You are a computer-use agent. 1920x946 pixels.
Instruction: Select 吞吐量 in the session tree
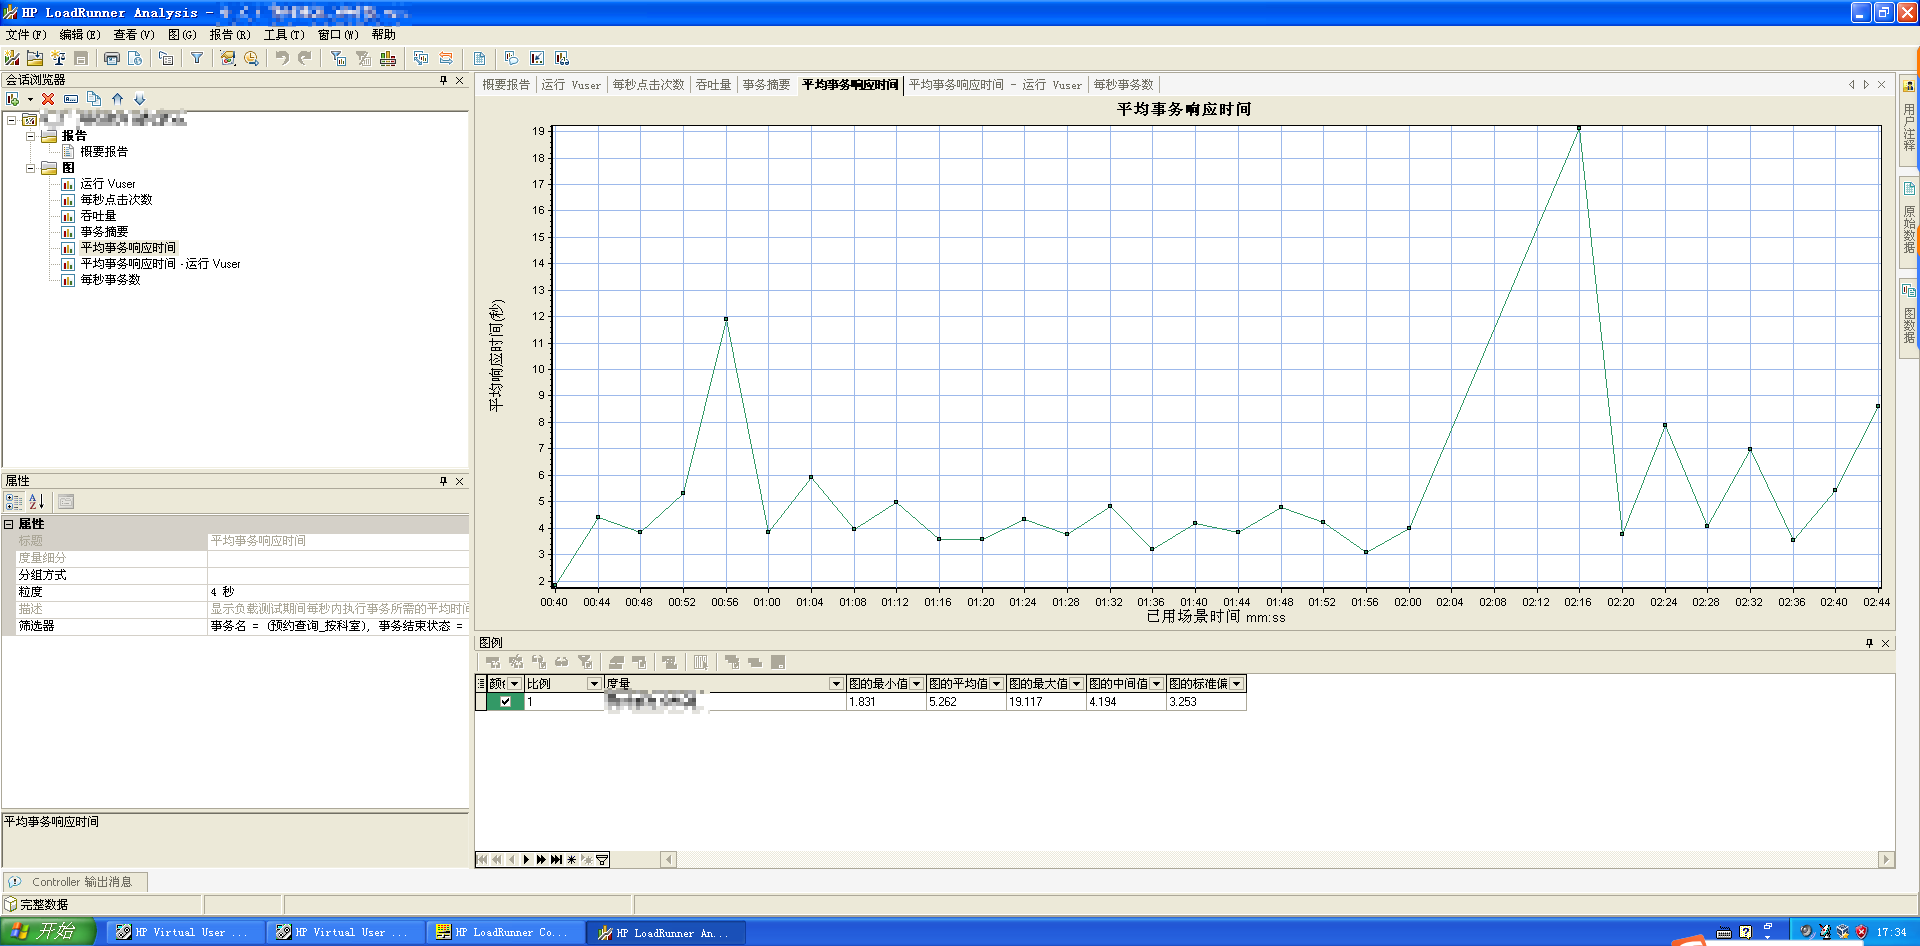[x=98, y=216]
